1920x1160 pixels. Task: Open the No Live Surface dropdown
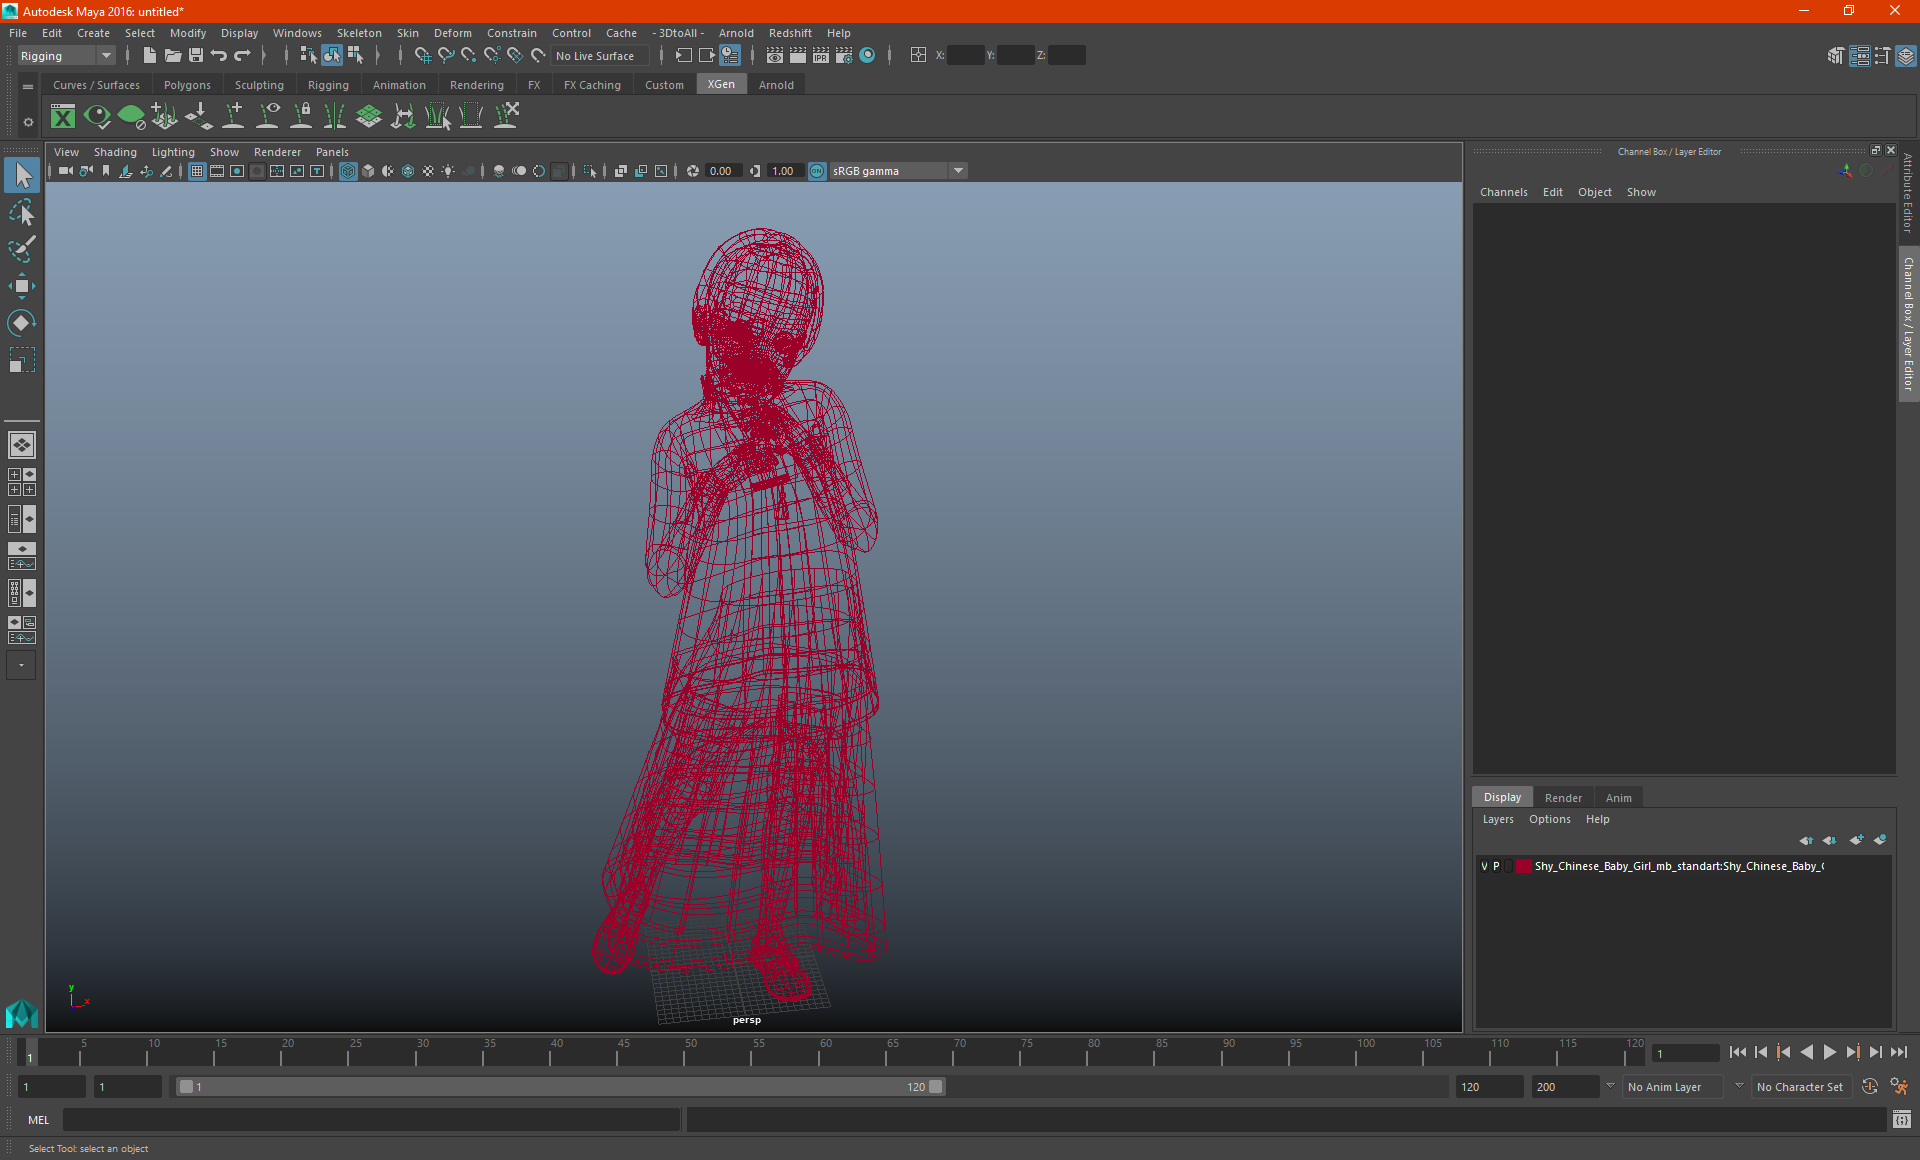point(597,55)
